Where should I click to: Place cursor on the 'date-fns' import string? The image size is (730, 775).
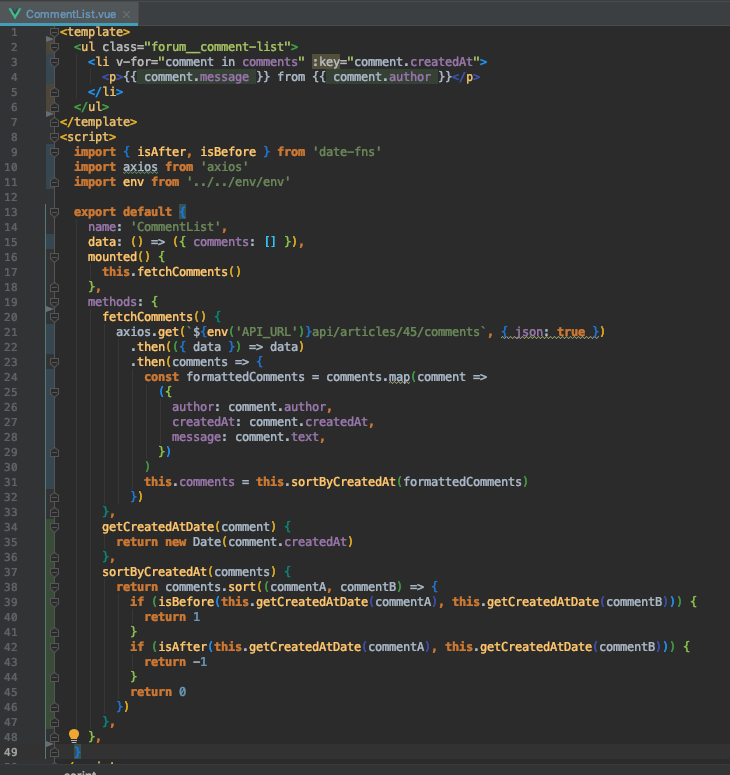(x=347, y=152)
